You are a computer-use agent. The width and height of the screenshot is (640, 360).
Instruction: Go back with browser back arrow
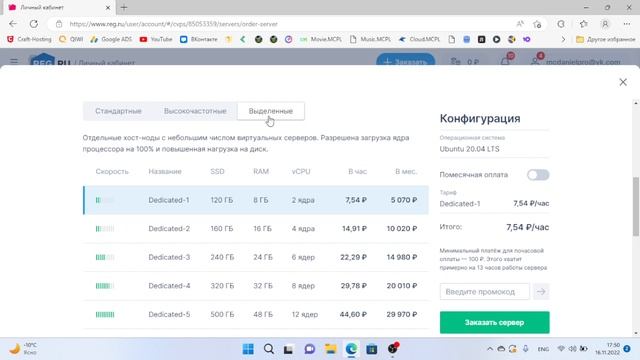pos(13,24)
